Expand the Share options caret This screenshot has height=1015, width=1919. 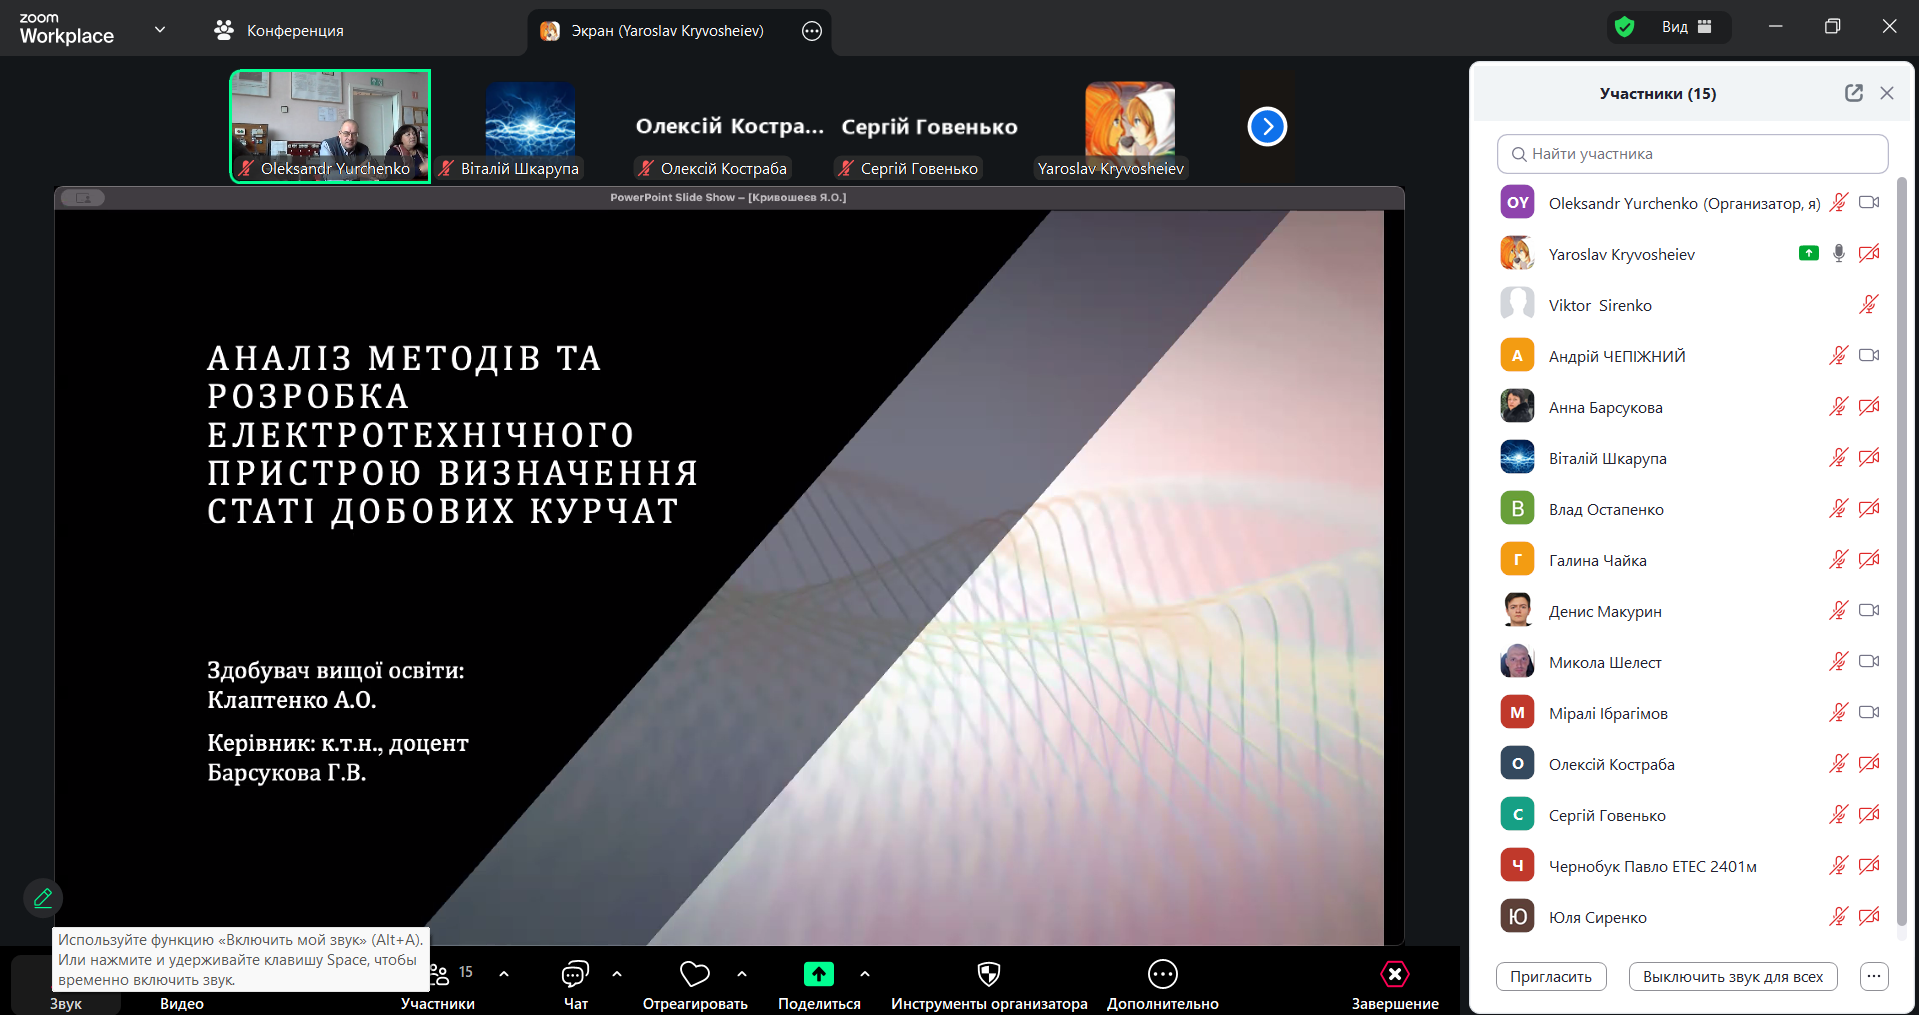[x=865, y=973]
